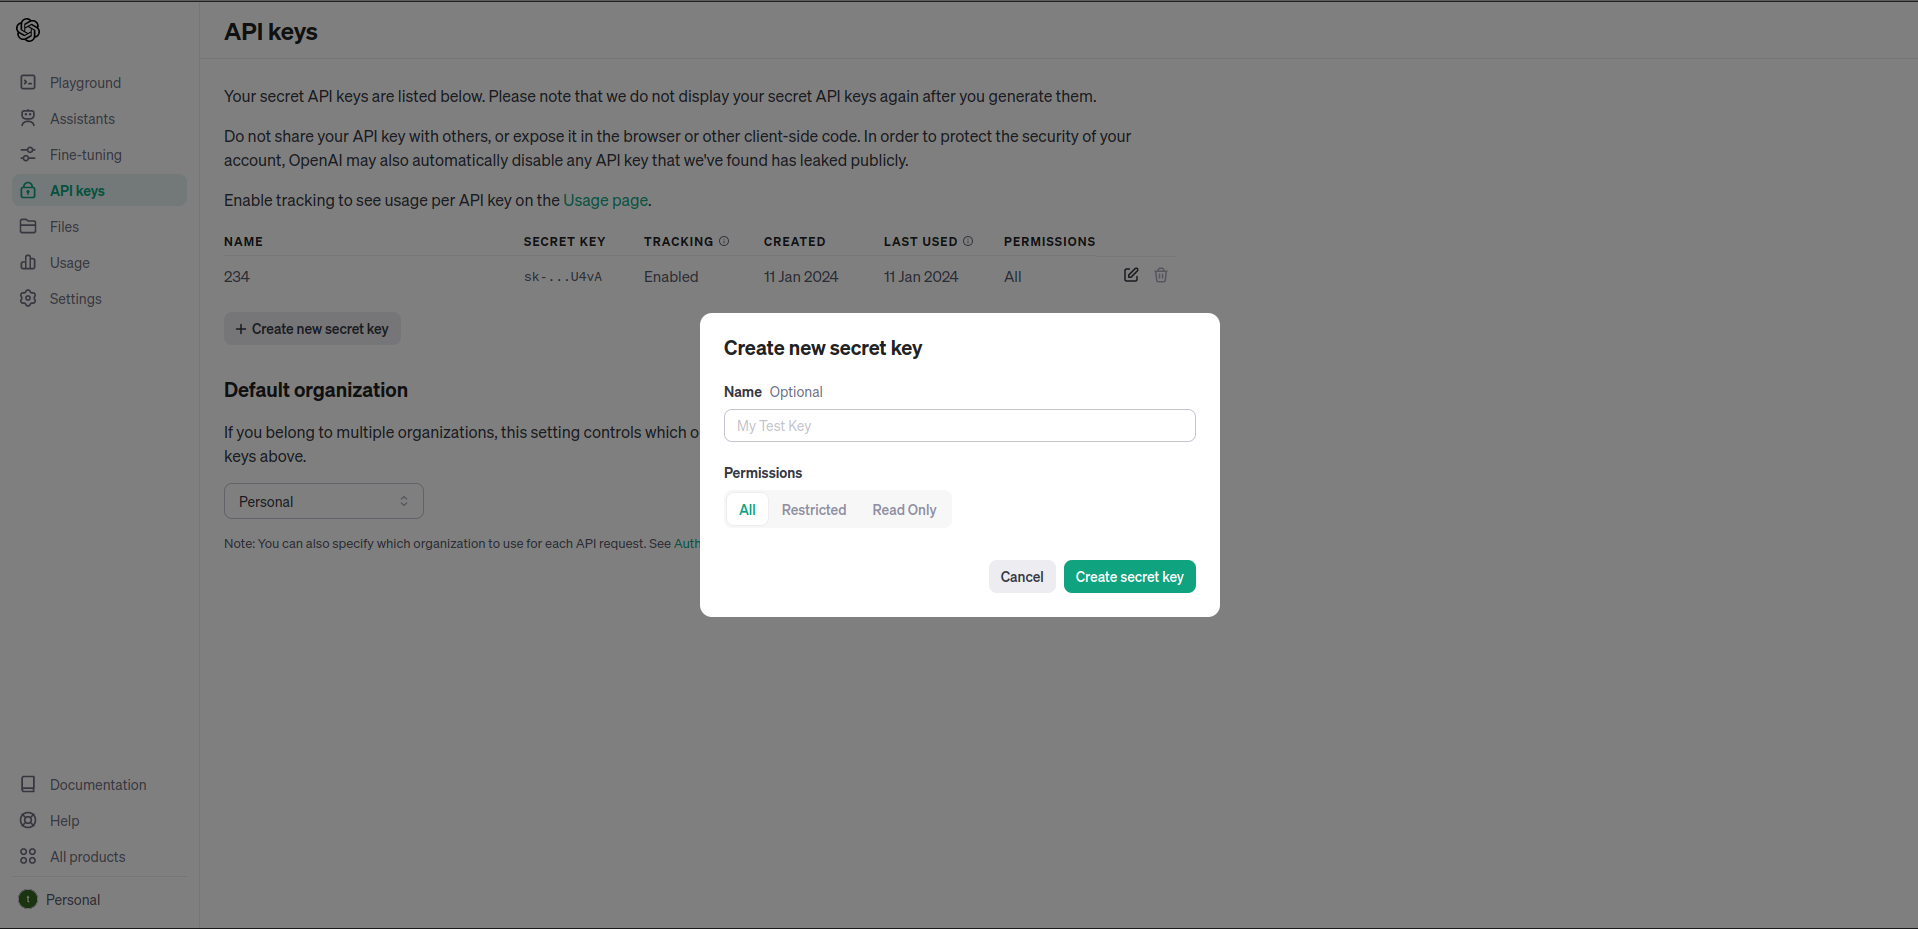Click the Tracking info icon
Screen dimensions: 1918x929
coord(724,241)
